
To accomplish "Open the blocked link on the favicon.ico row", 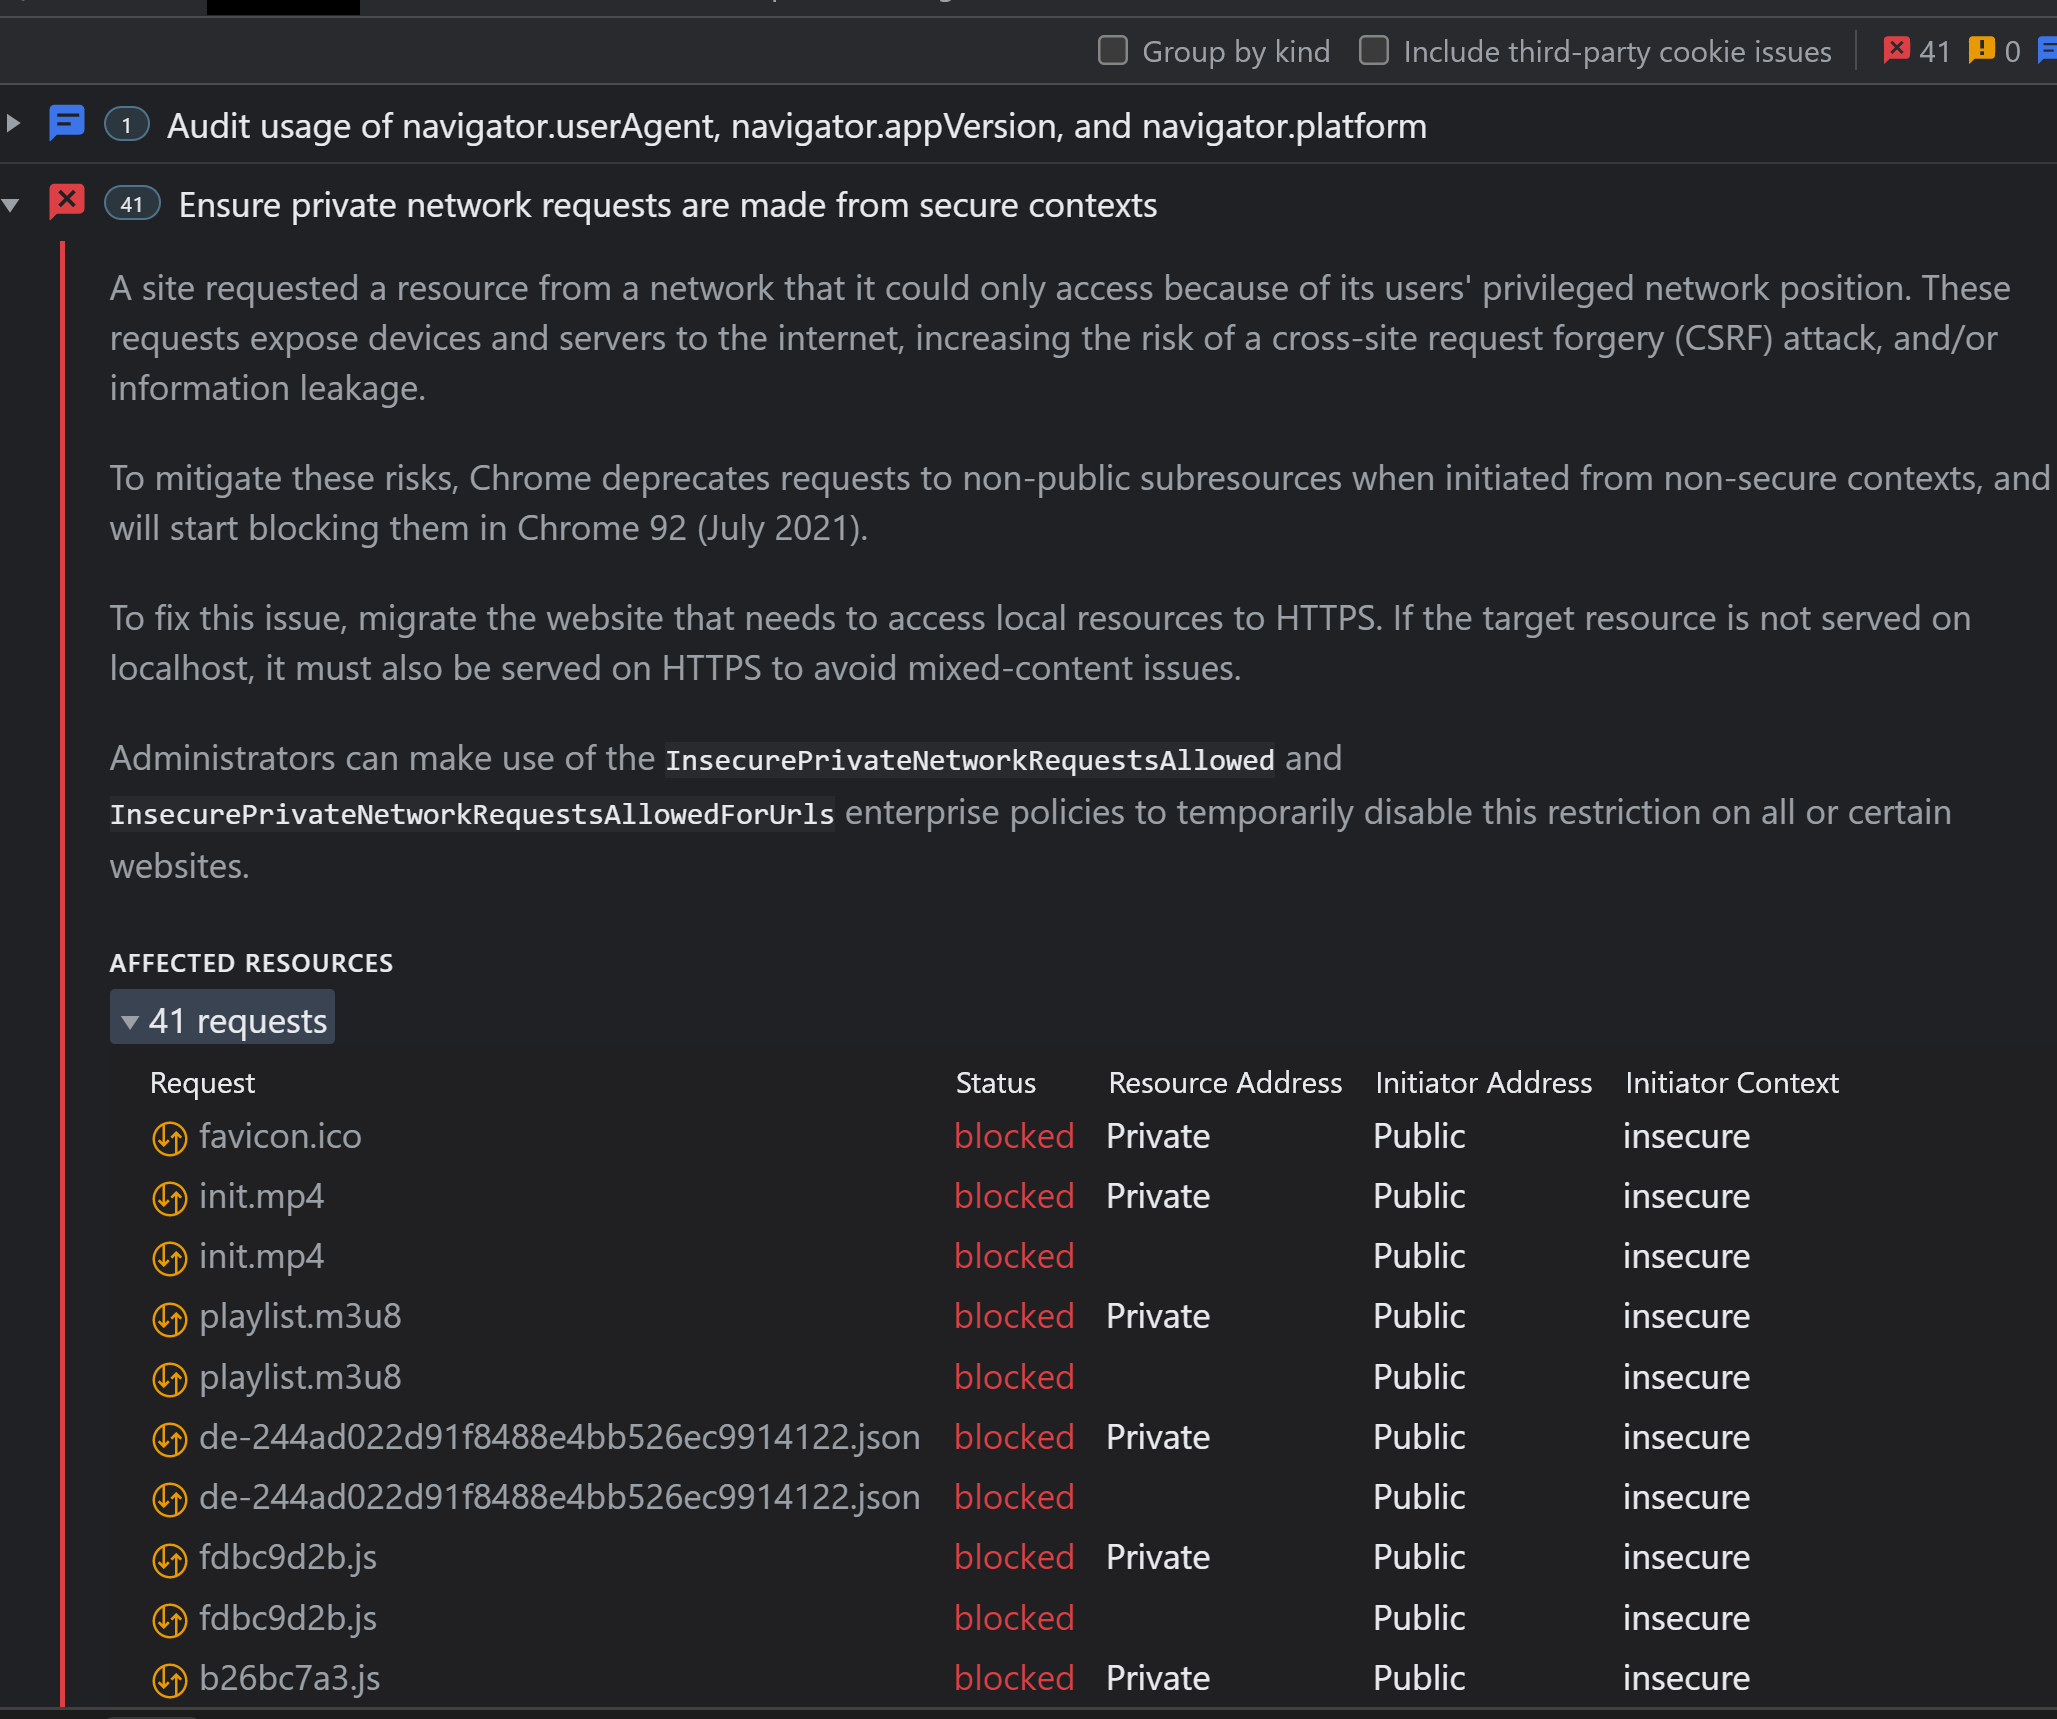I will (1014, 1137).
